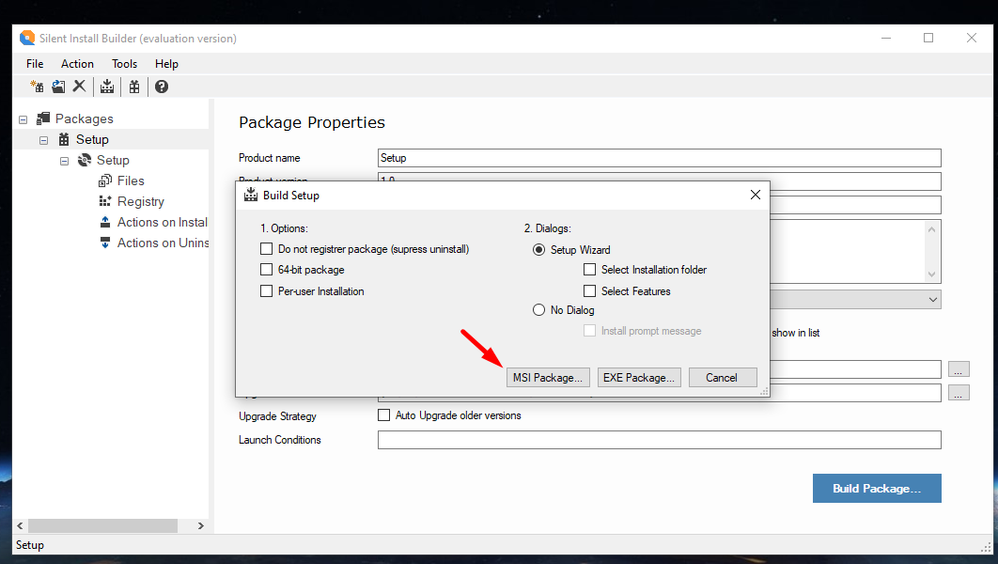
Task: Click the Delete X toolbar icon
Action: click(x=79, y=86)
